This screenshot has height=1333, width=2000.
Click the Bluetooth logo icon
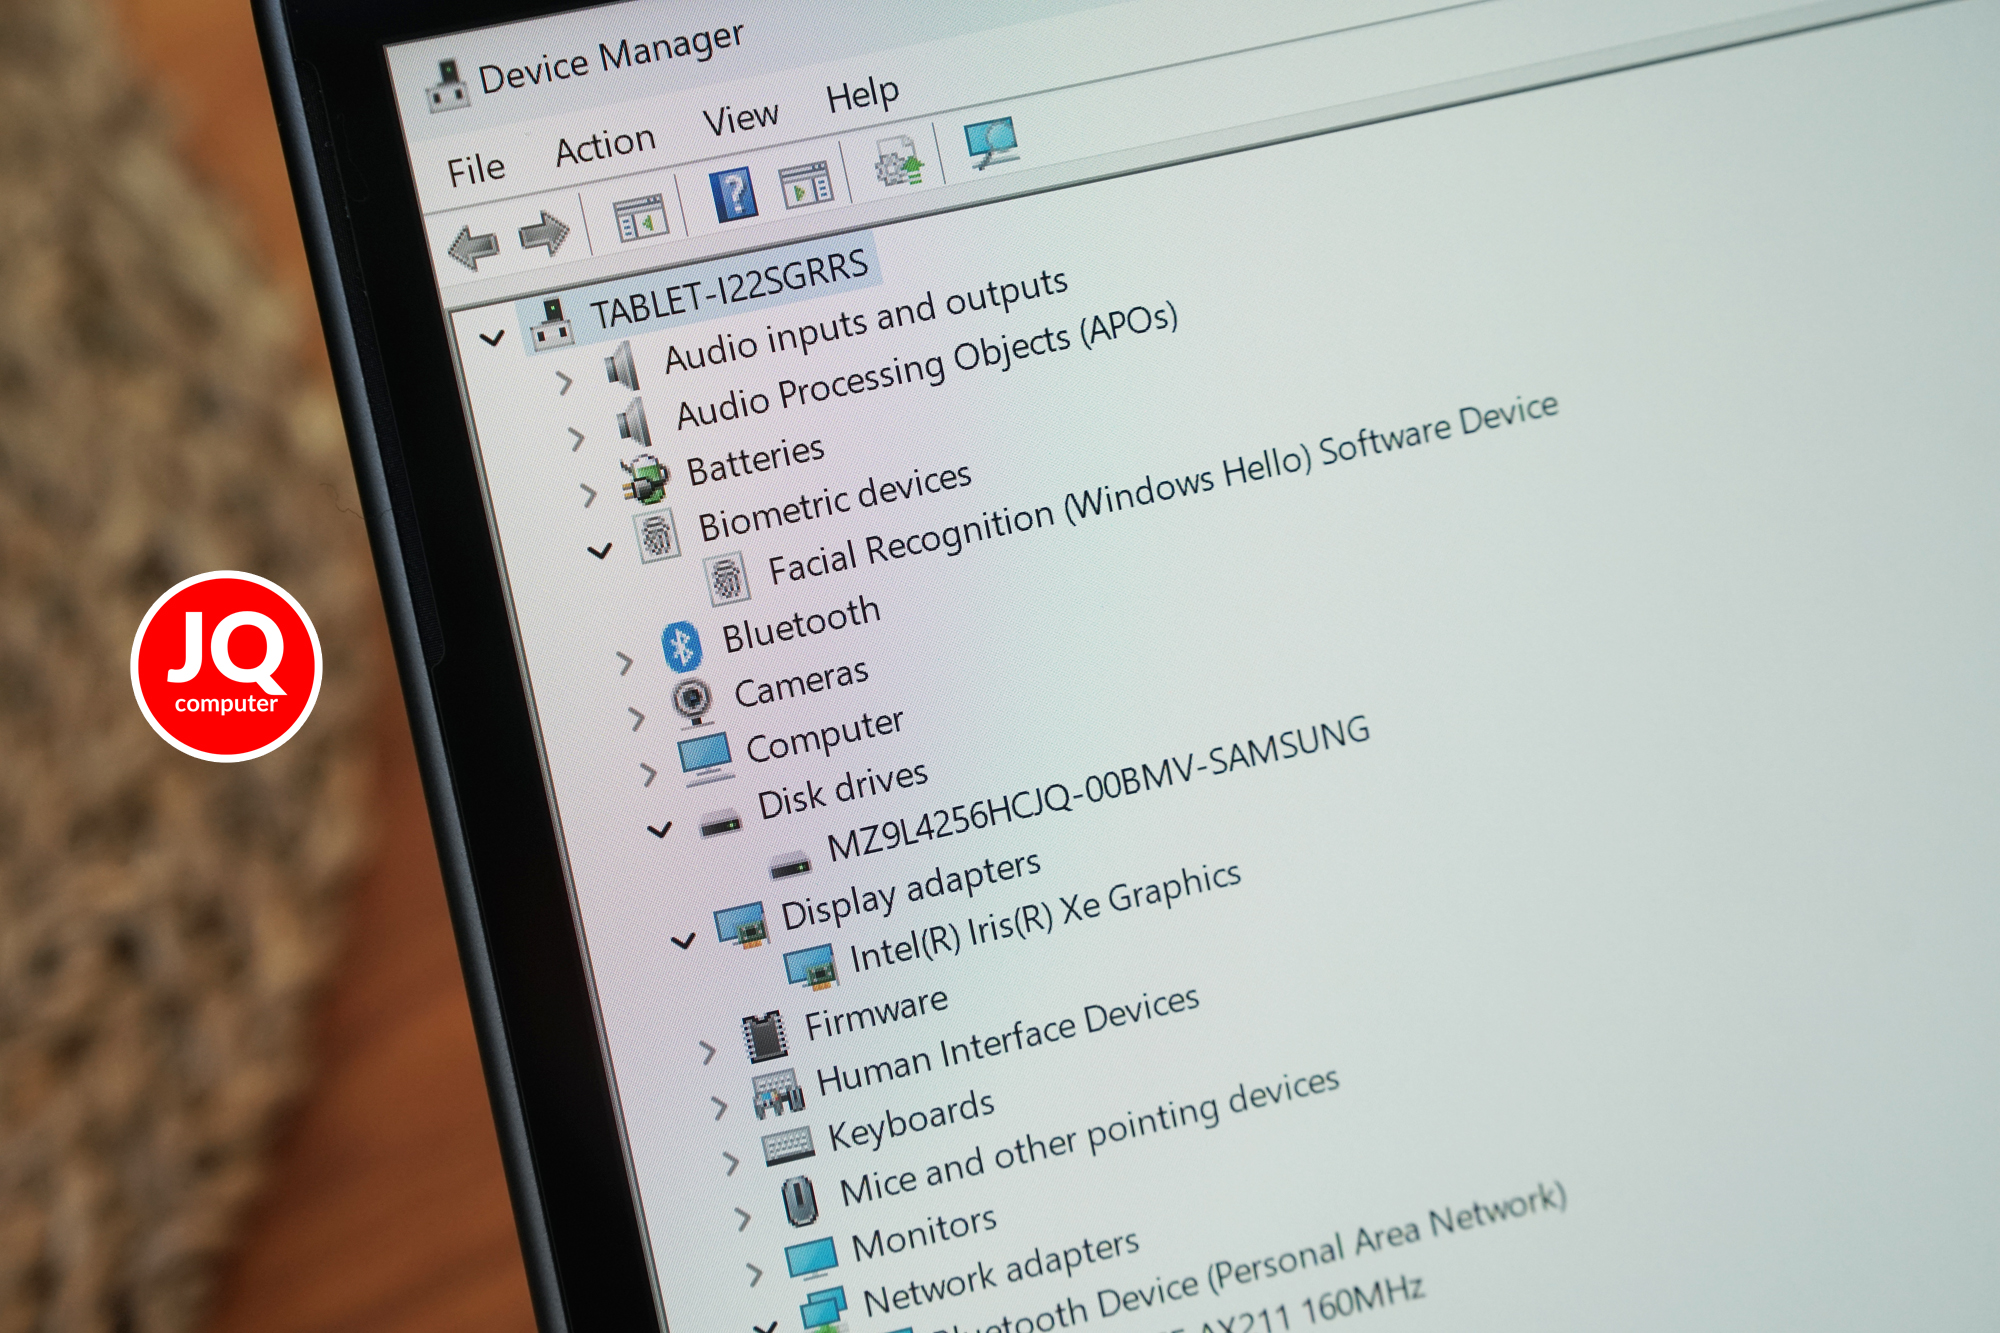point(682,647)
